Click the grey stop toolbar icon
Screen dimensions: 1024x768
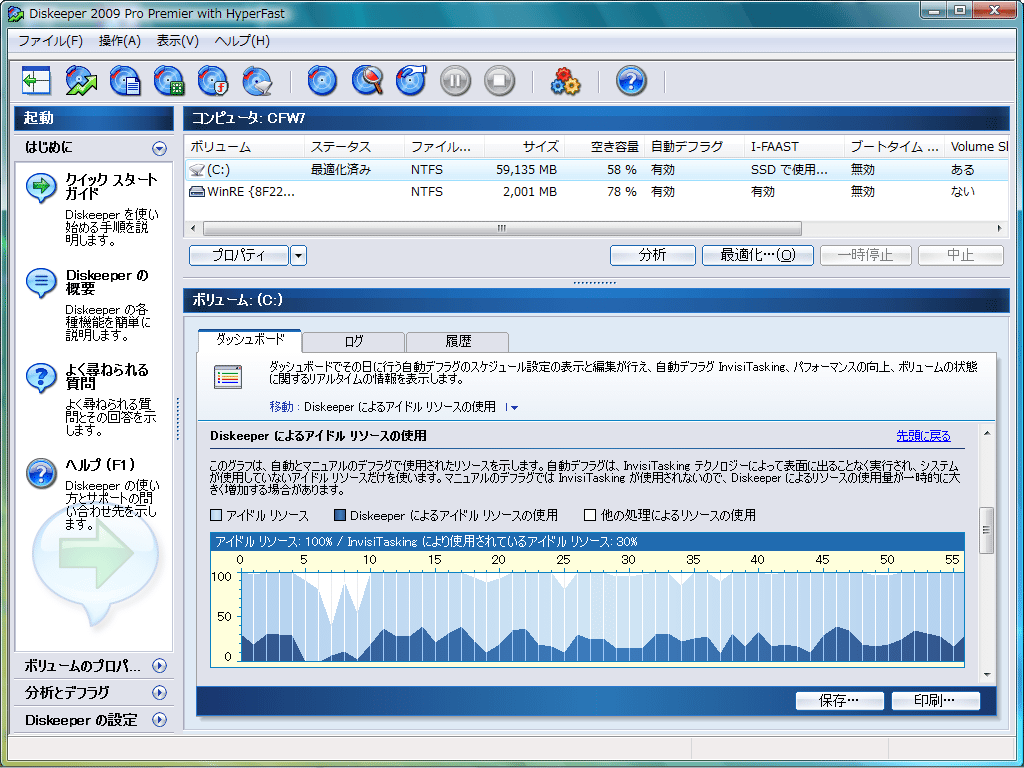500,81
